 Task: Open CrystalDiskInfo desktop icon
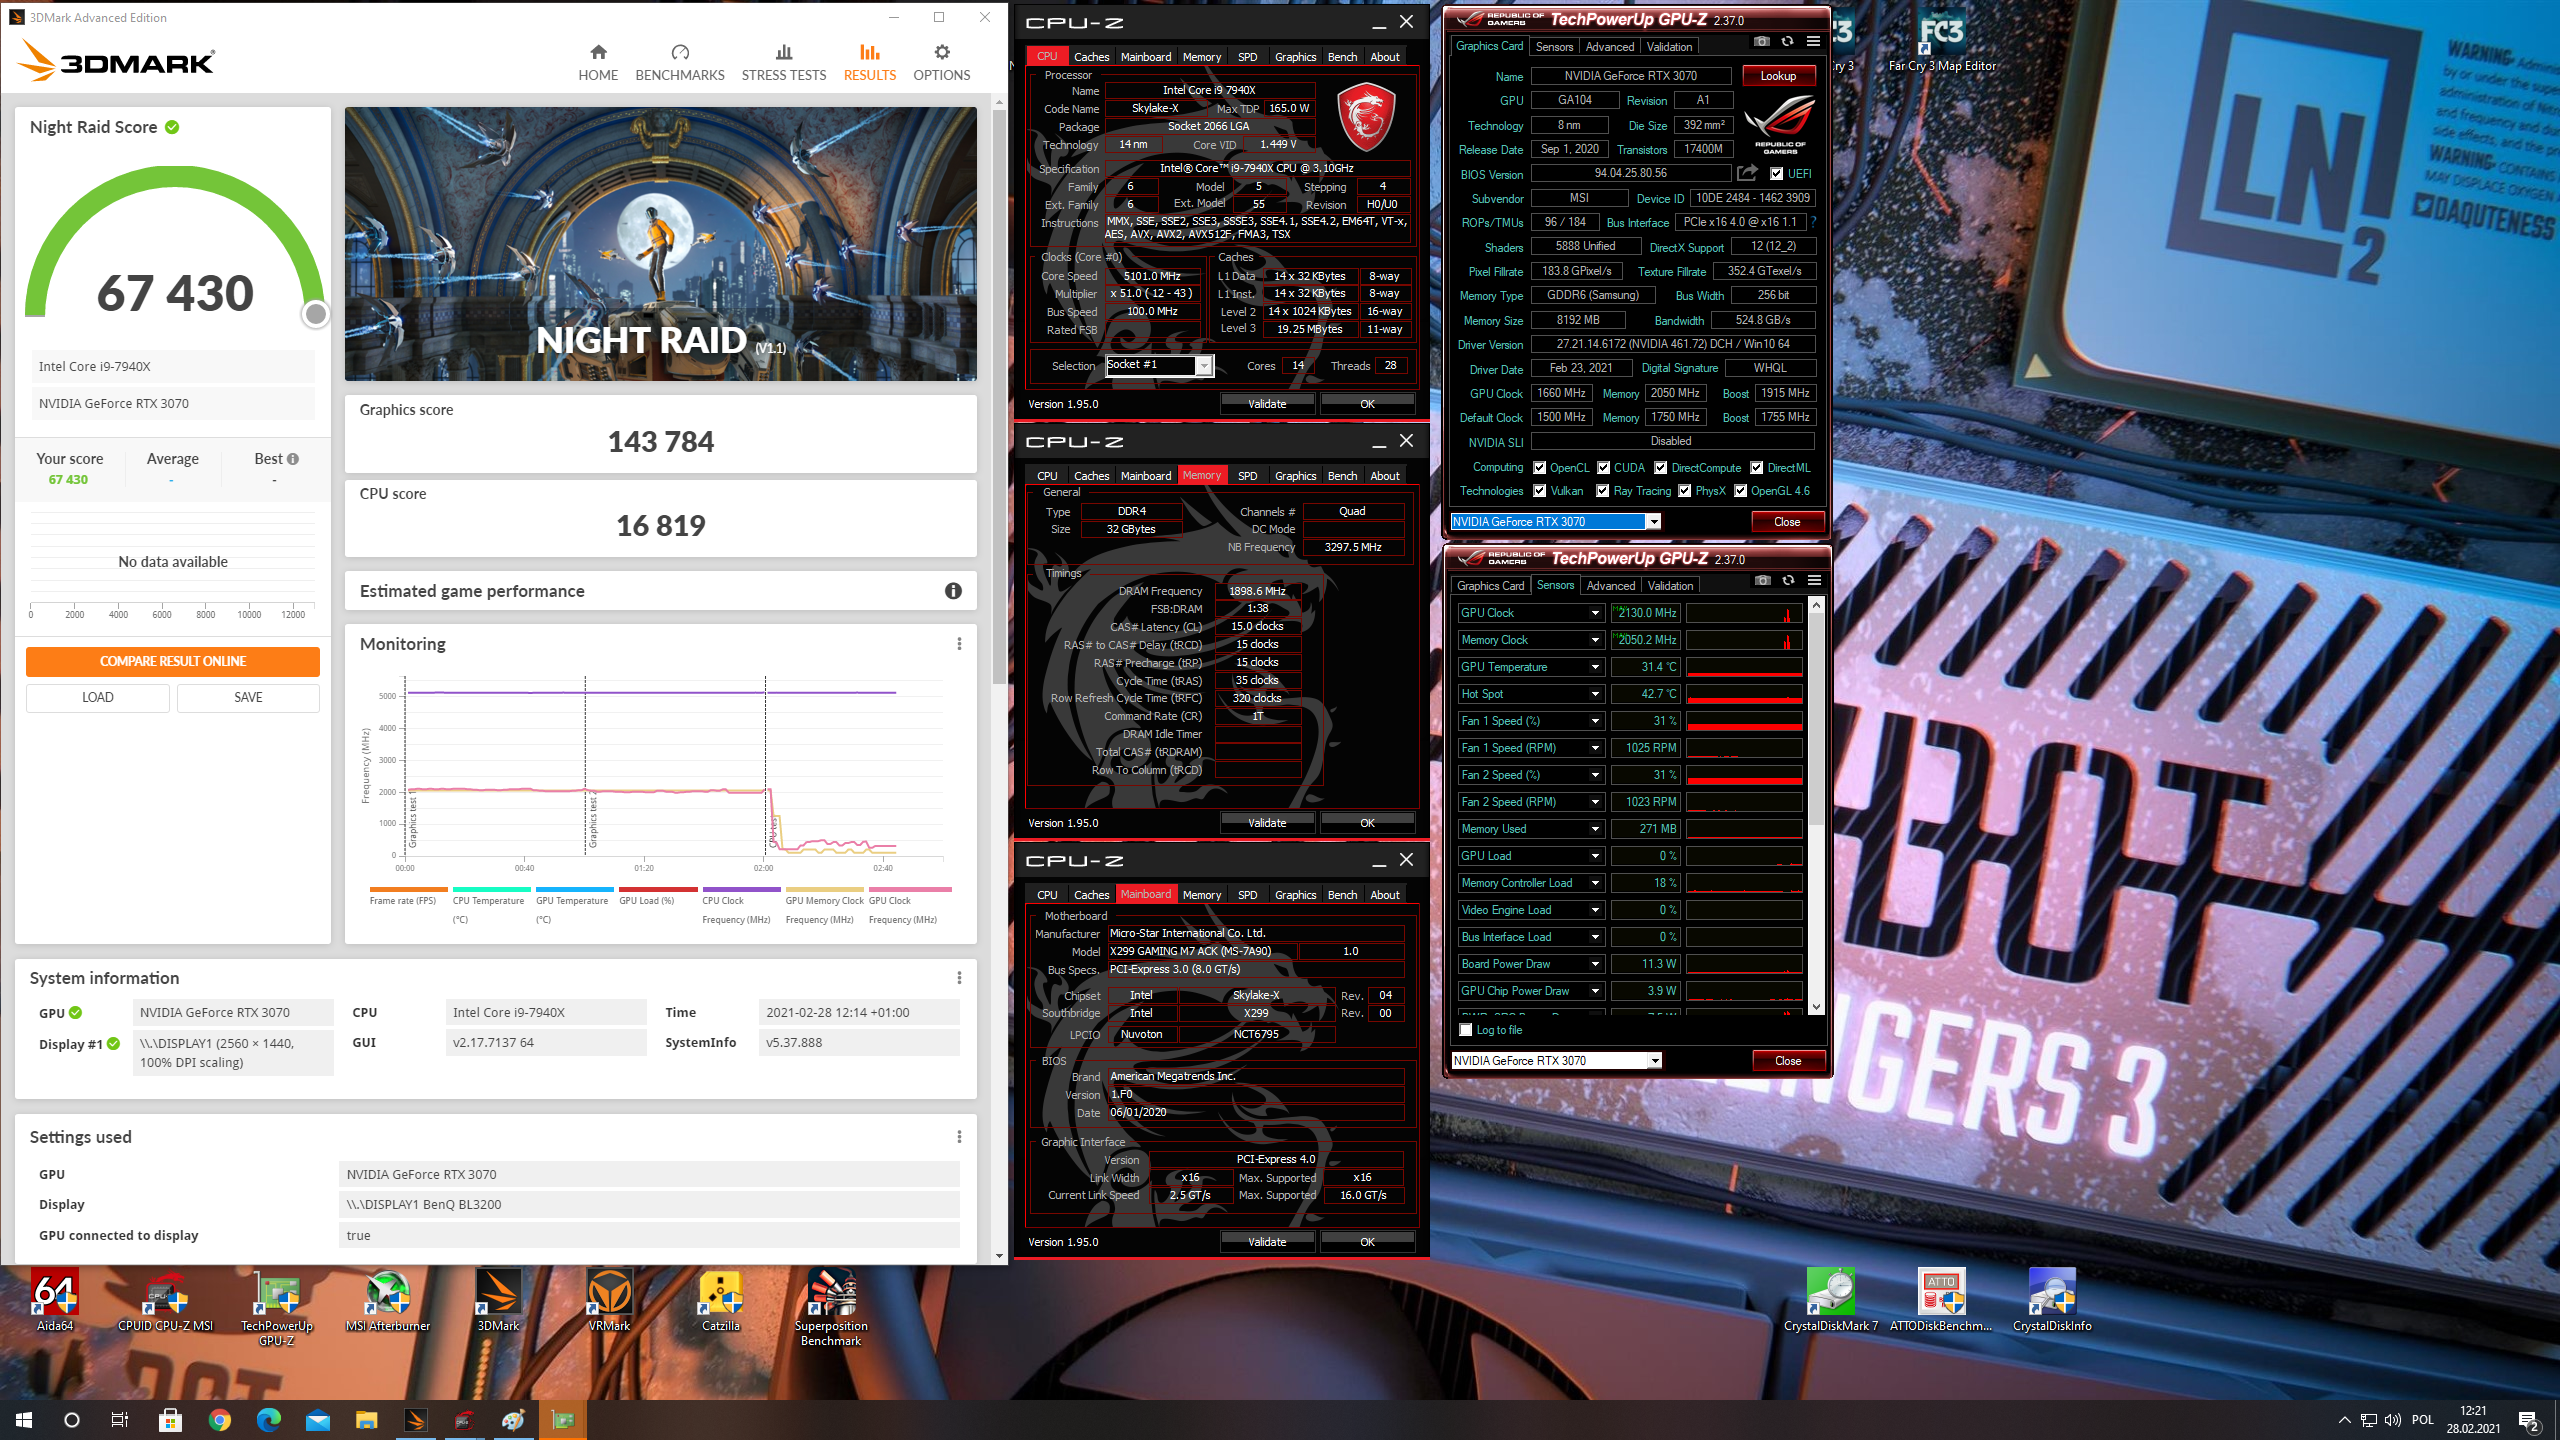coord(2052,1300)
